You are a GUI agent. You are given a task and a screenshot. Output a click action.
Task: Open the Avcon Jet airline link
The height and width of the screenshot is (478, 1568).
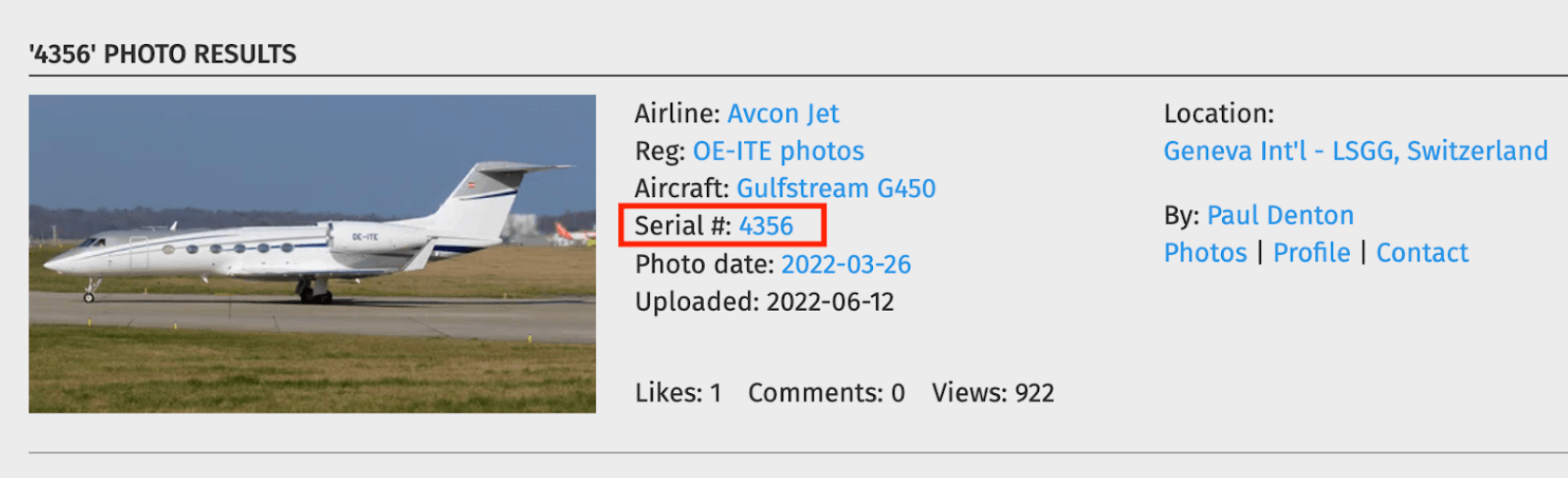tap(783, 114)
